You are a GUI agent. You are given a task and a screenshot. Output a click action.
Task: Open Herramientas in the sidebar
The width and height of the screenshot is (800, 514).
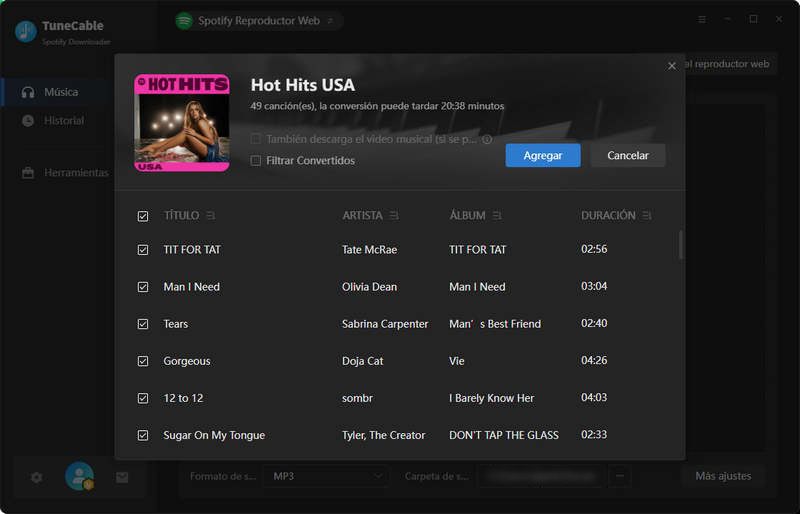[75, 173]
